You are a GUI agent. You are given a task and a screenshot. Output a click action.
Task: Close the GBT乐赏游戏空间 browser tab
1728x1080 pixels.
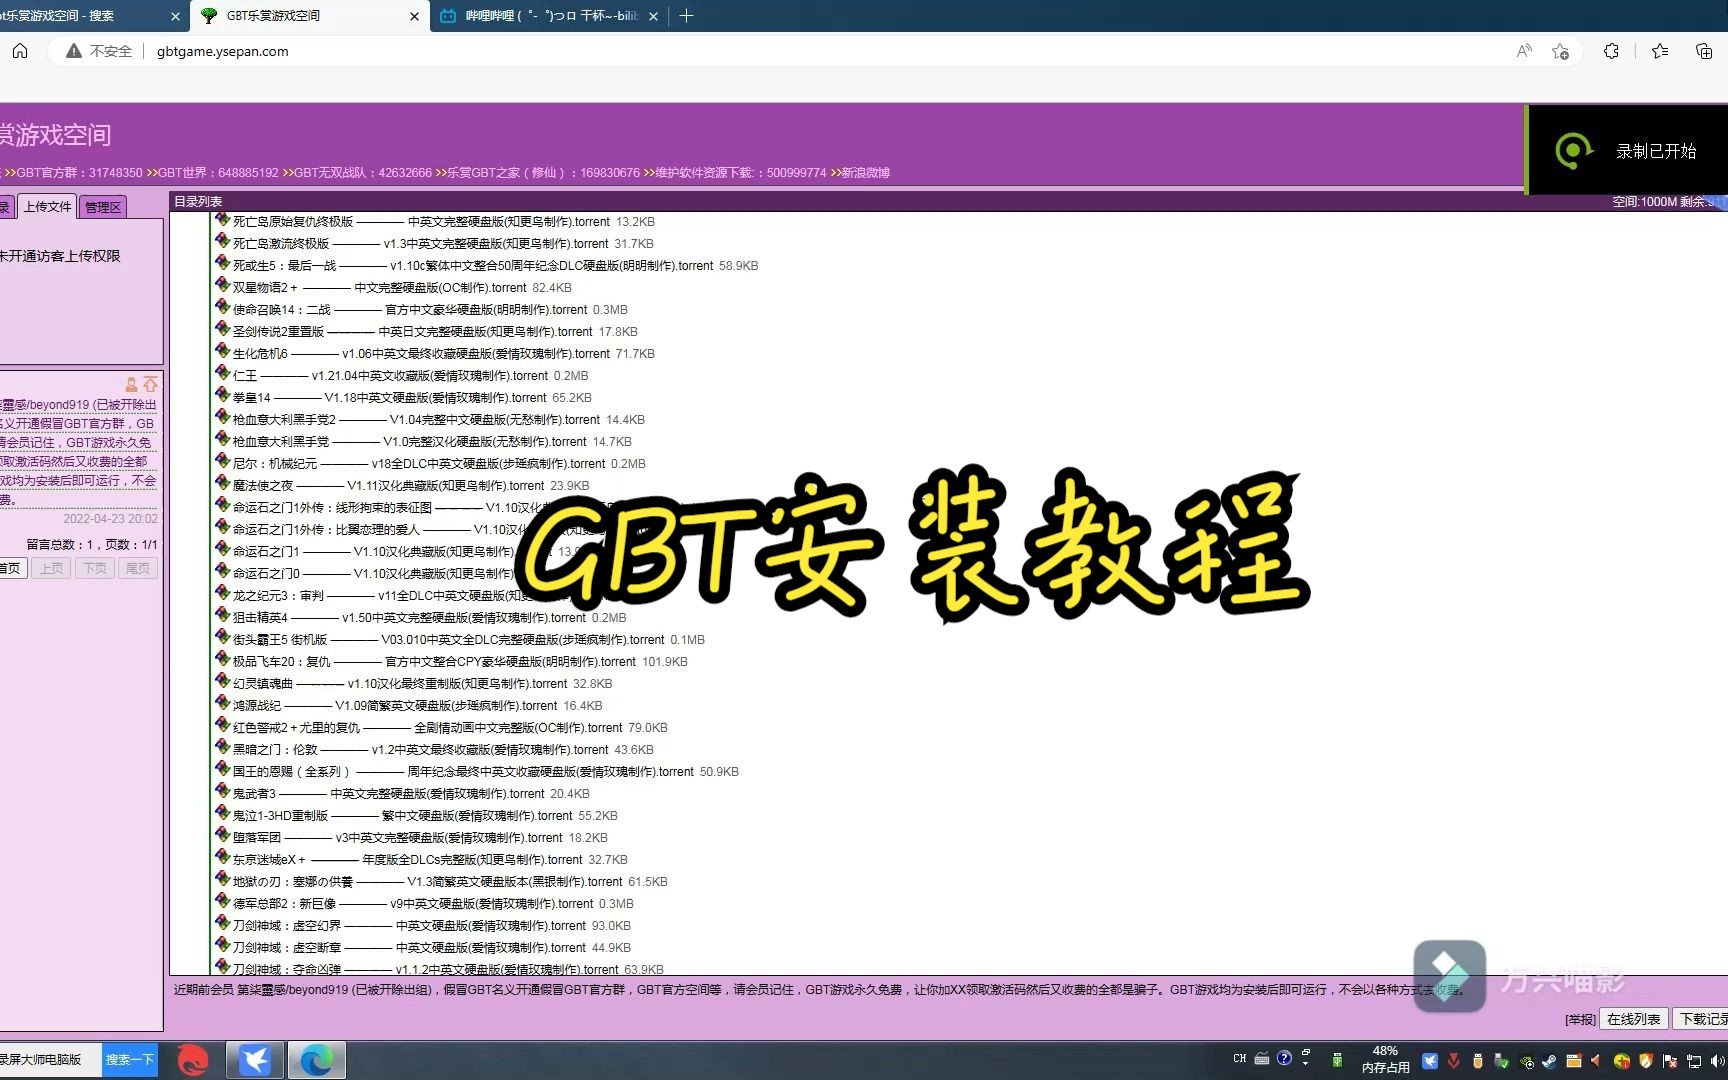pos(415,16)
